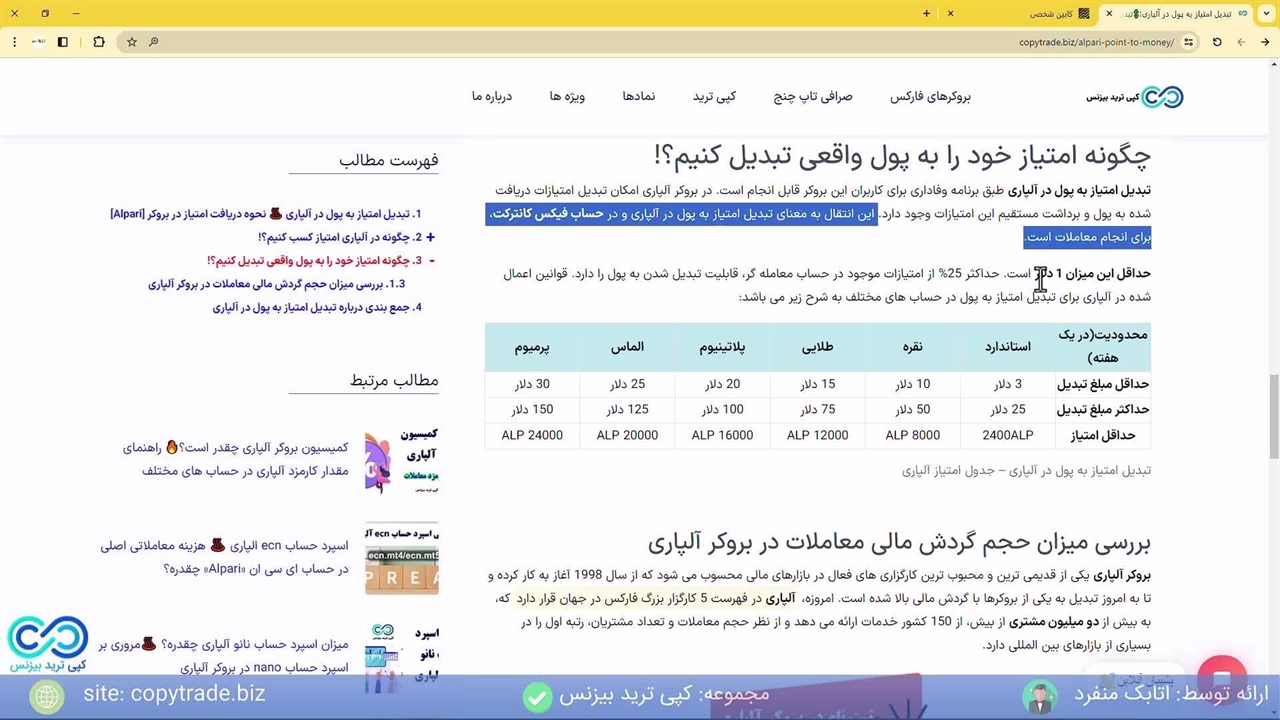This screenshot has width=1280, height=720.
Task: Click the اسپرد حساب ecn related post thumbnail
Action: (401, 558)
